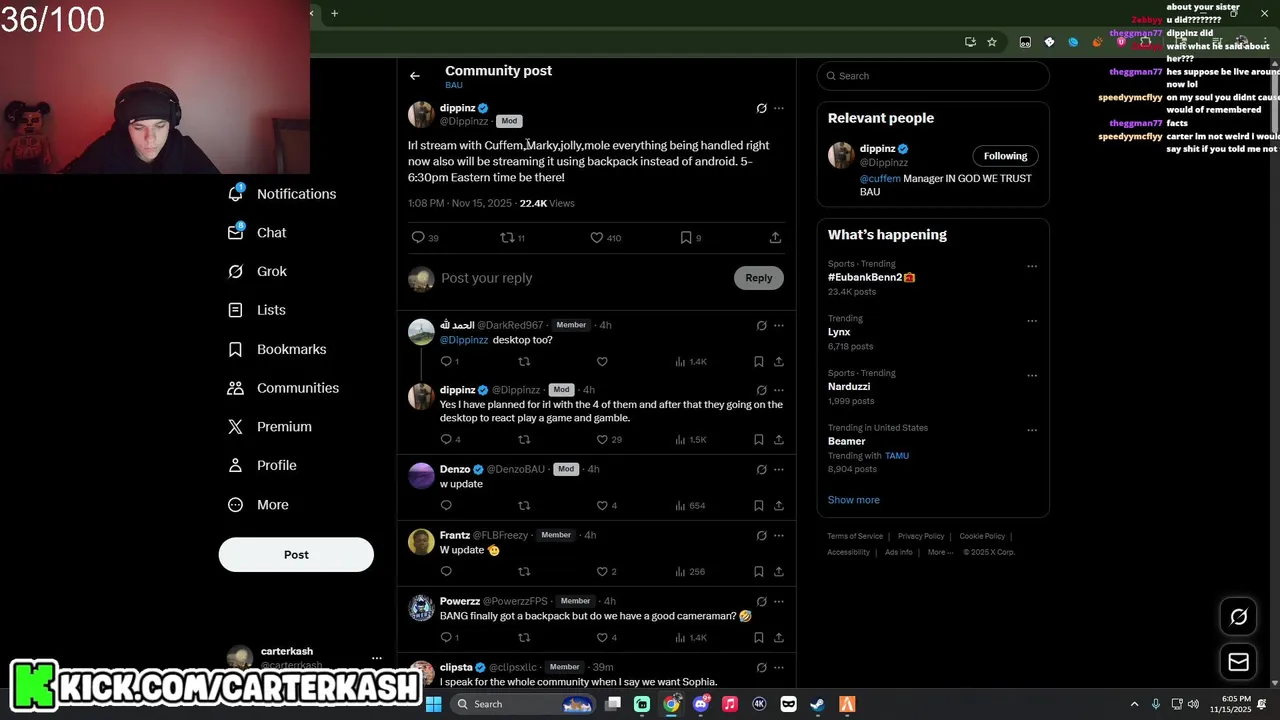Click reply icon showing 39 replies

click(x=425, y=238)
